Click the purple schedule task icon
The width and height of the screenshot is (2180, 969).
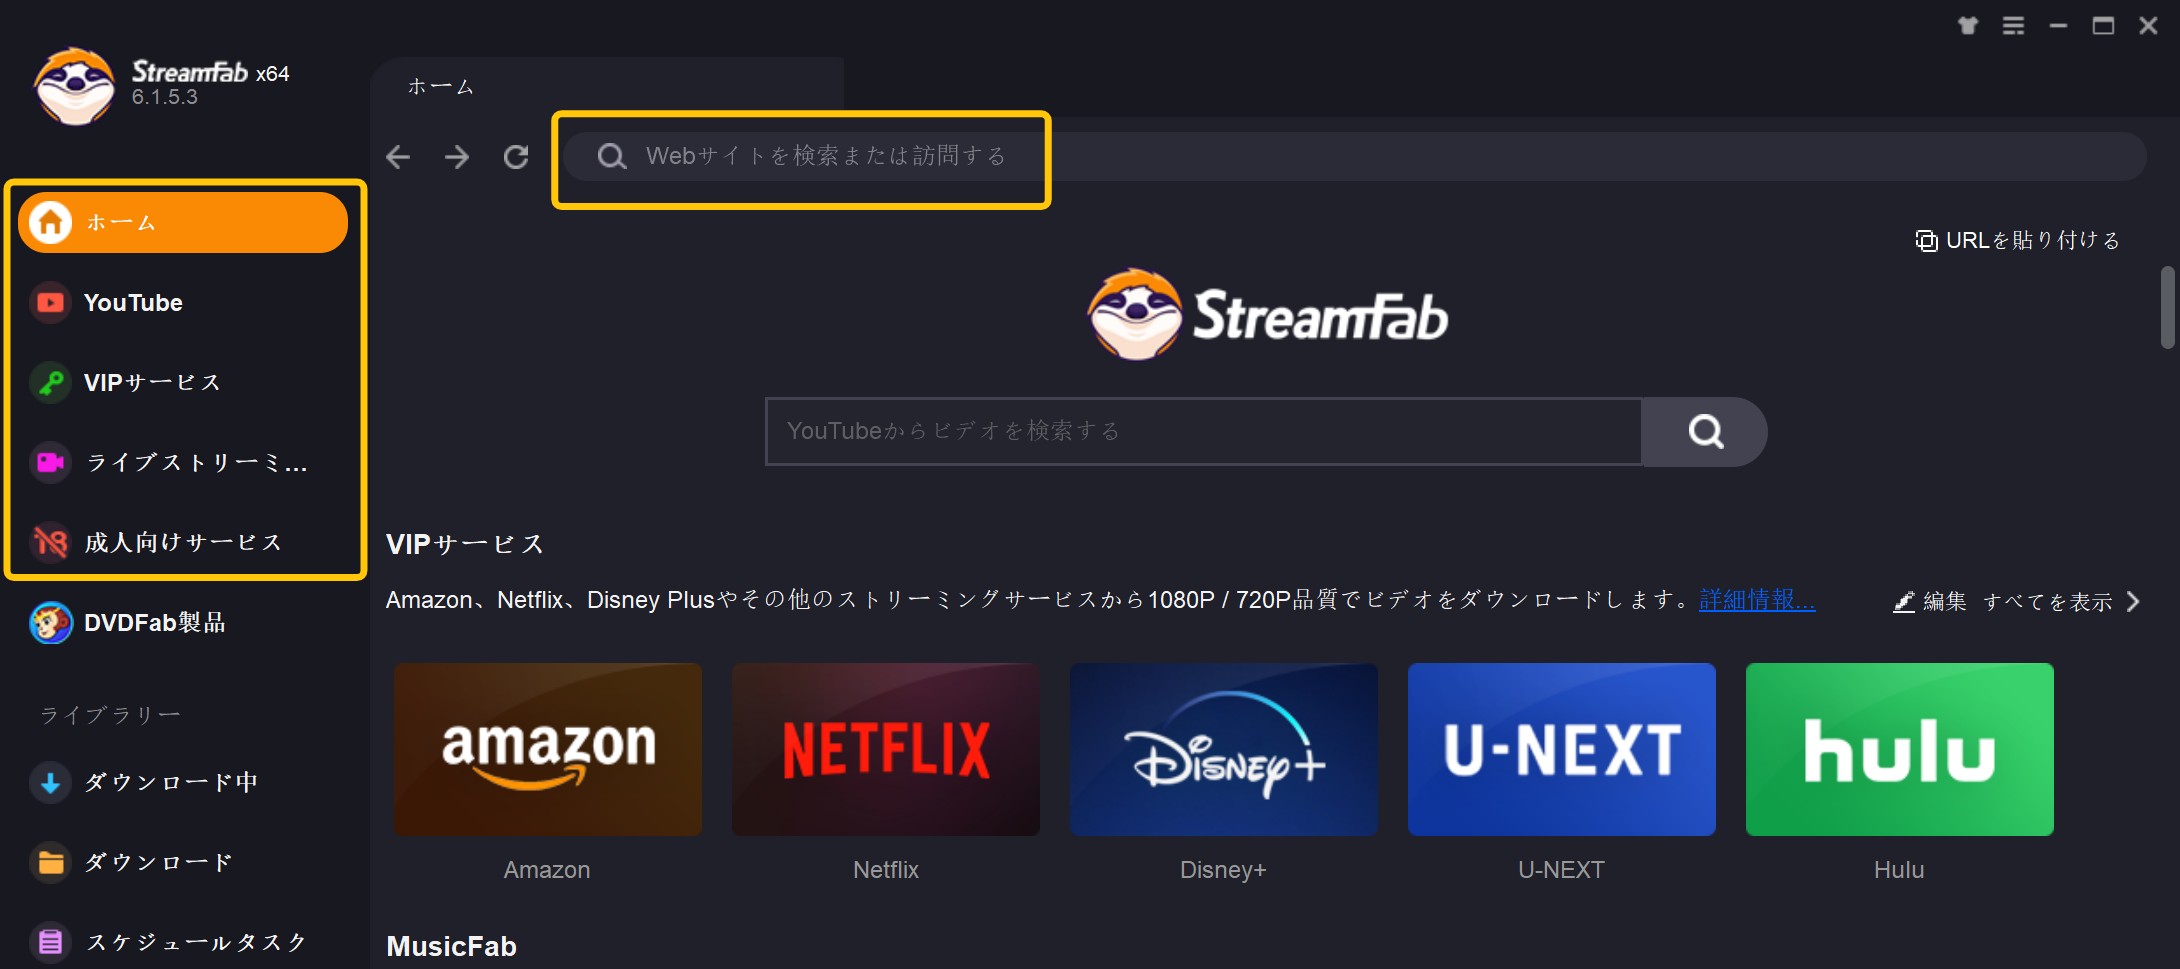tap(50, 942)
